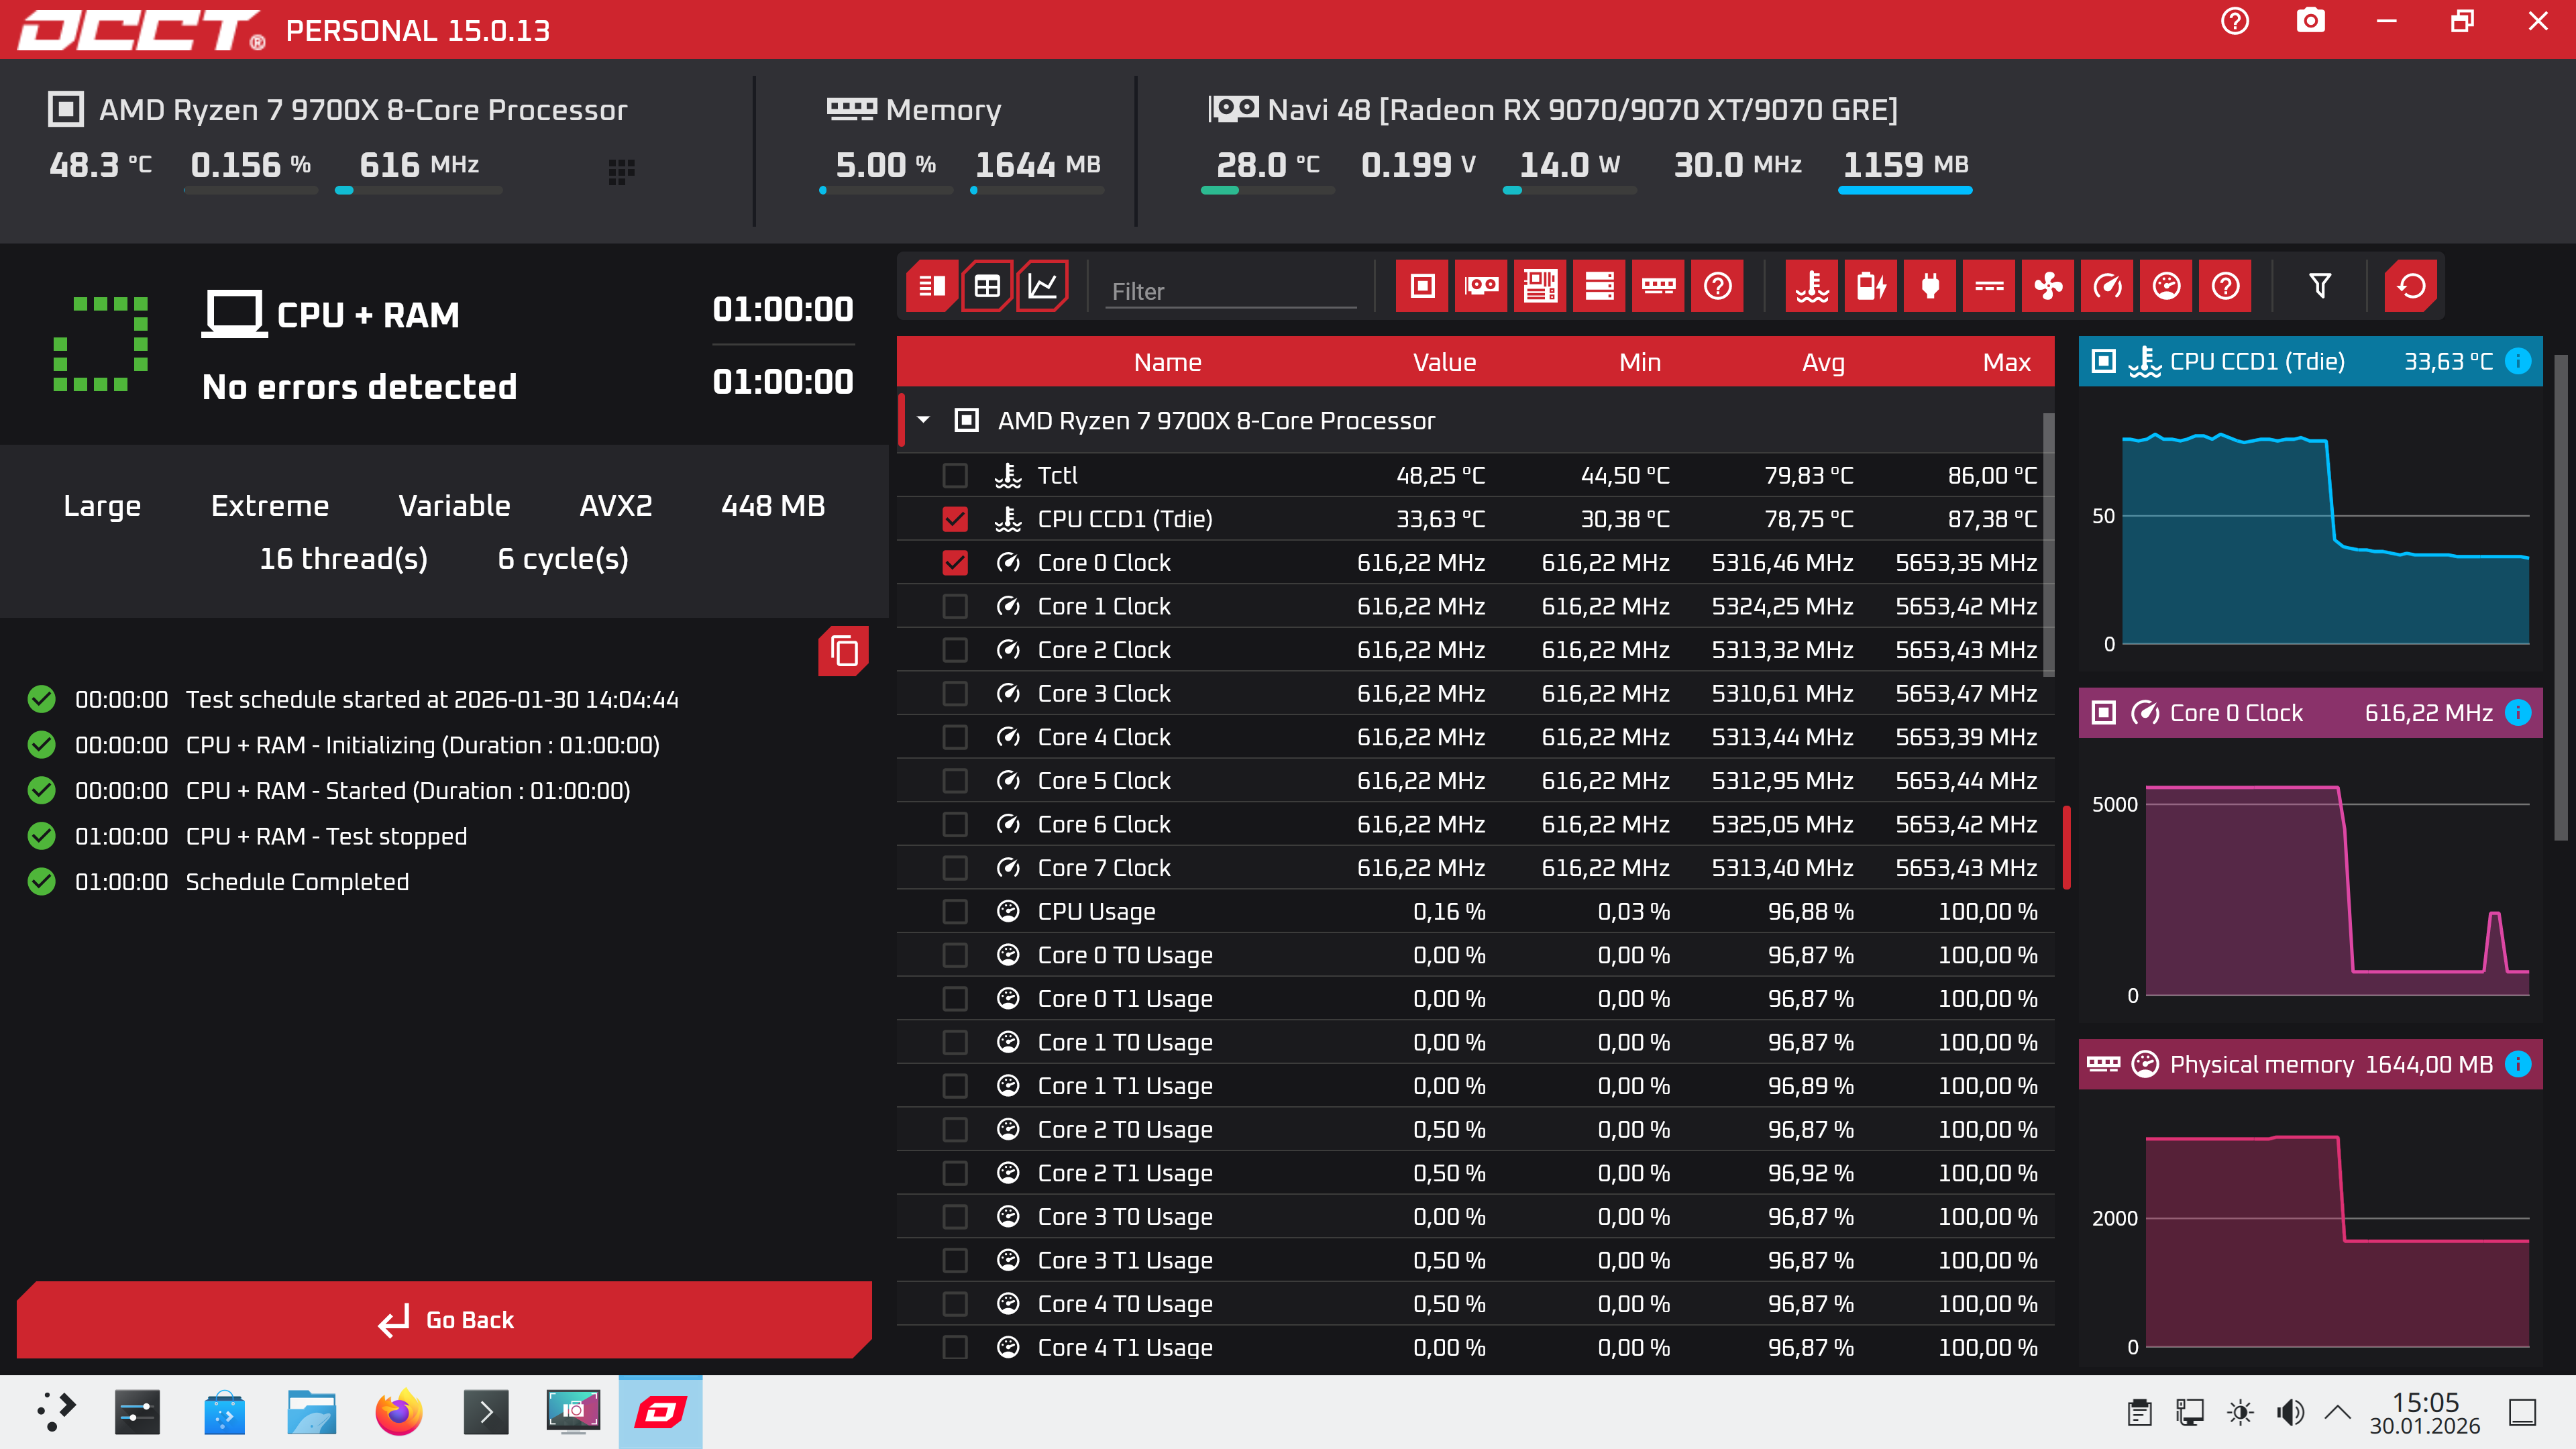Switch to the graph-only sensor view
The image size is (2576, 1449).
point(1042,287)
